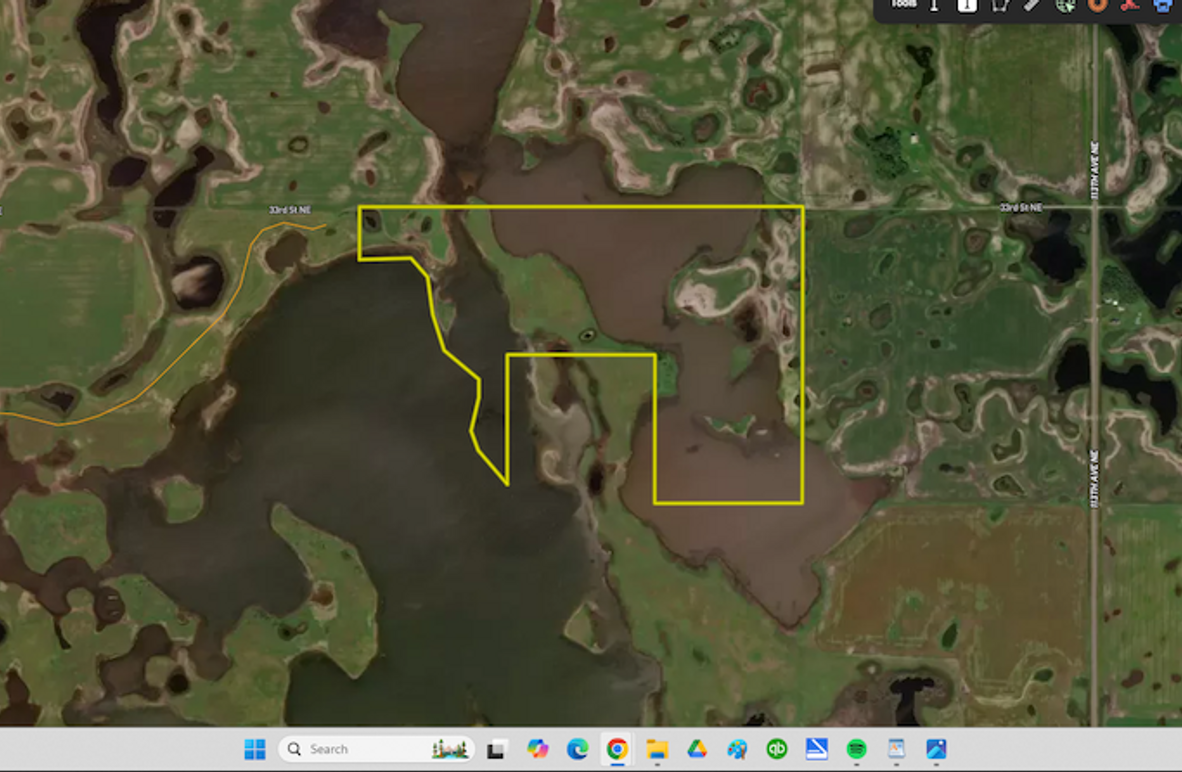Launch Google Drive from the taskbar

[x=697, y=749]
